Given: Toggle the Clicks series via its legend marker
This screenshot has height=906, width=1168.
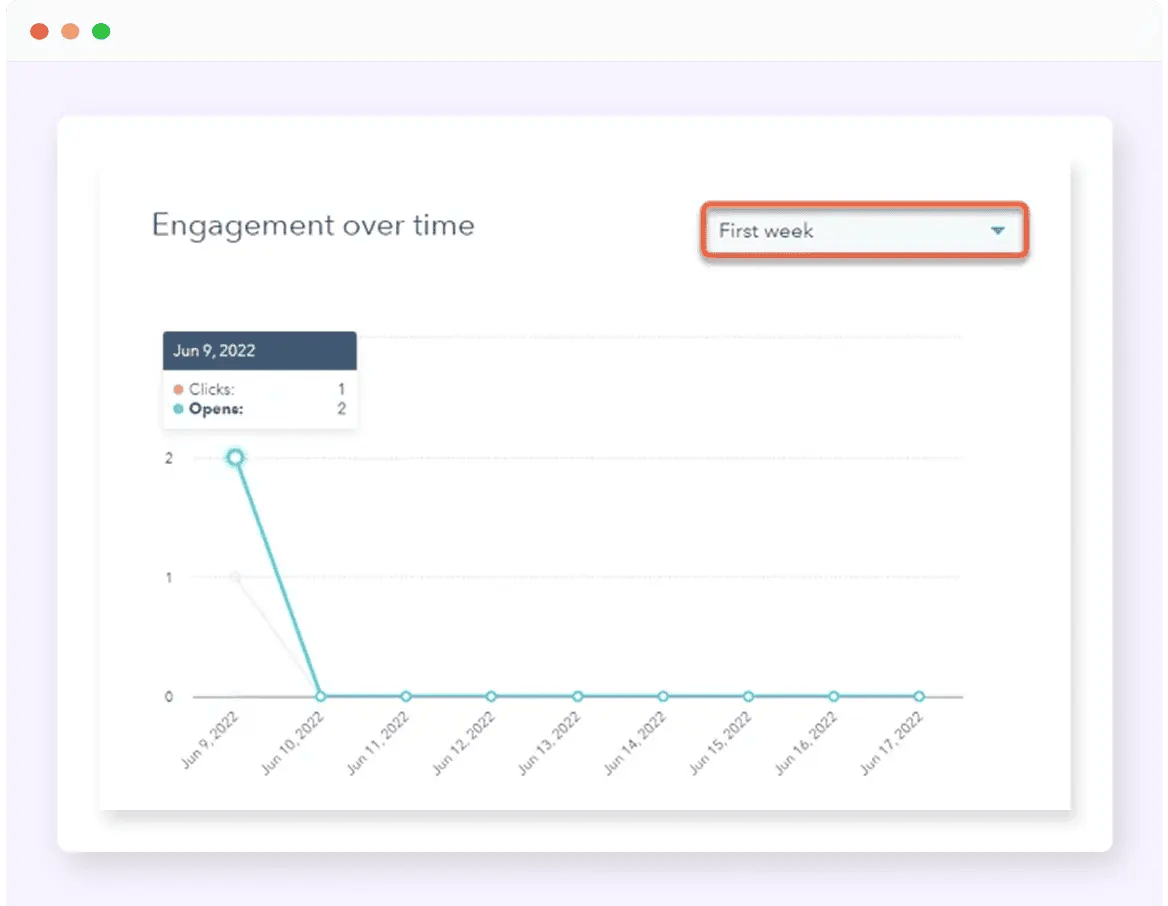Looking at the screenshot, I should tap(179, 389).
